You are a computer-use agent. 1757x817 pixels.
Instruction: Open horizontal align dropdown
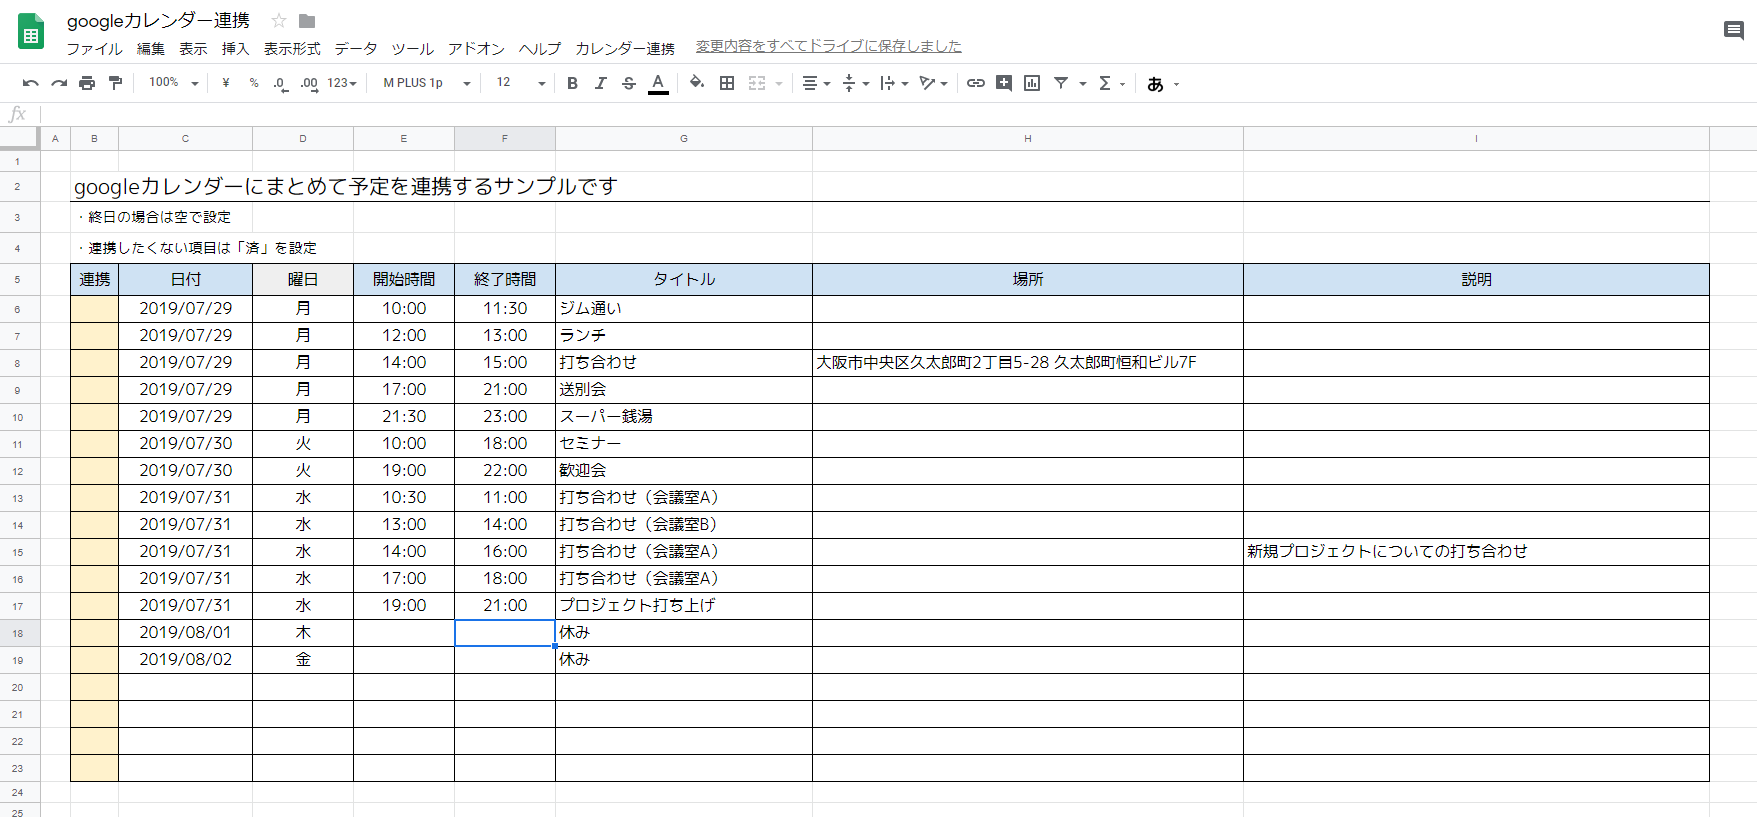[816, 83]
